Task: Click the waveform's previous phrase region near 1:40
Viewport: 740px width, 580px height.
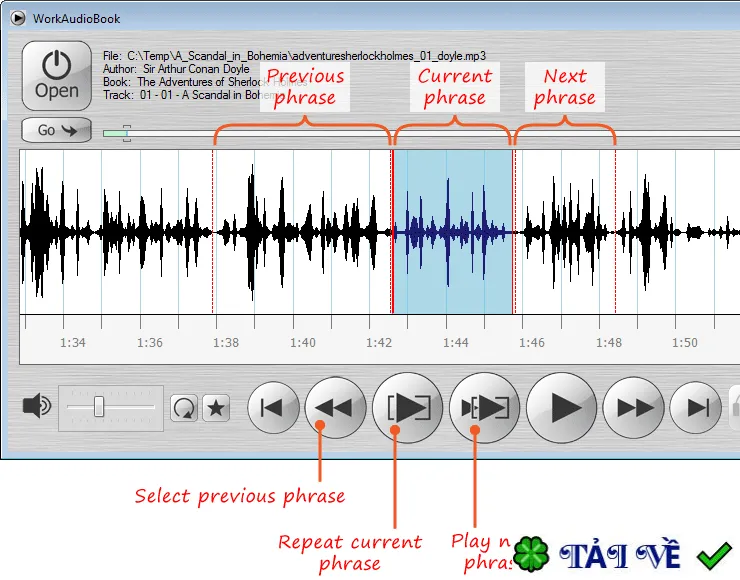Action: tap(302, 231)
